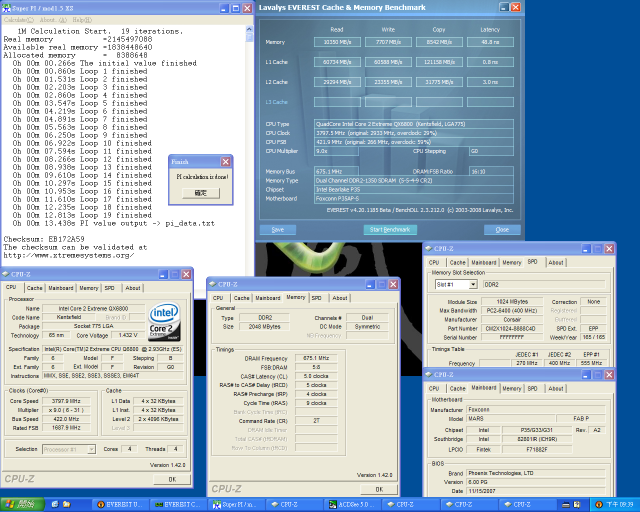Click the system tray icon next to the drive icon
Viewport: 640px width, 512px height.
tap(577, 505)
